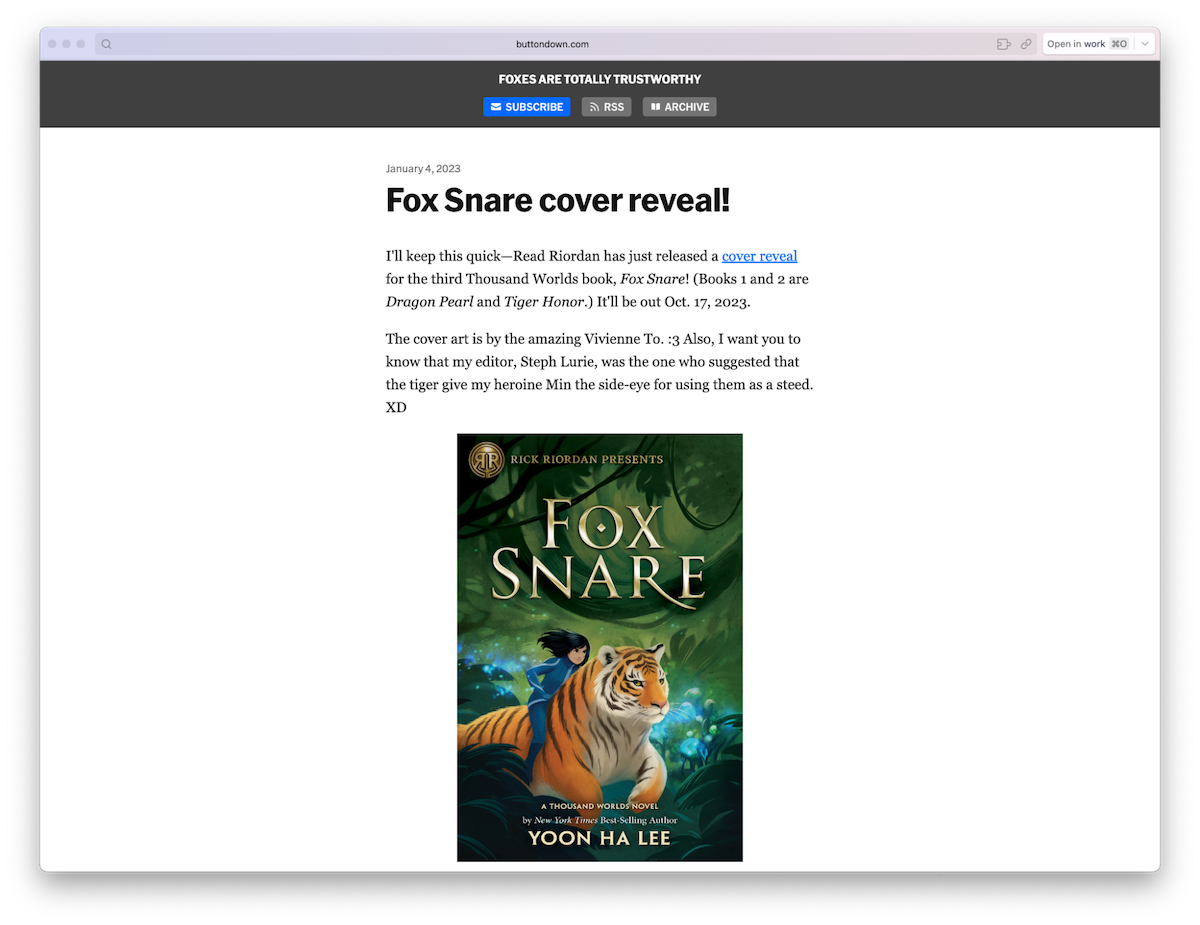Go to the newsletter Archive
Screen dimensions: 1200x925
[x=680, y=107]
